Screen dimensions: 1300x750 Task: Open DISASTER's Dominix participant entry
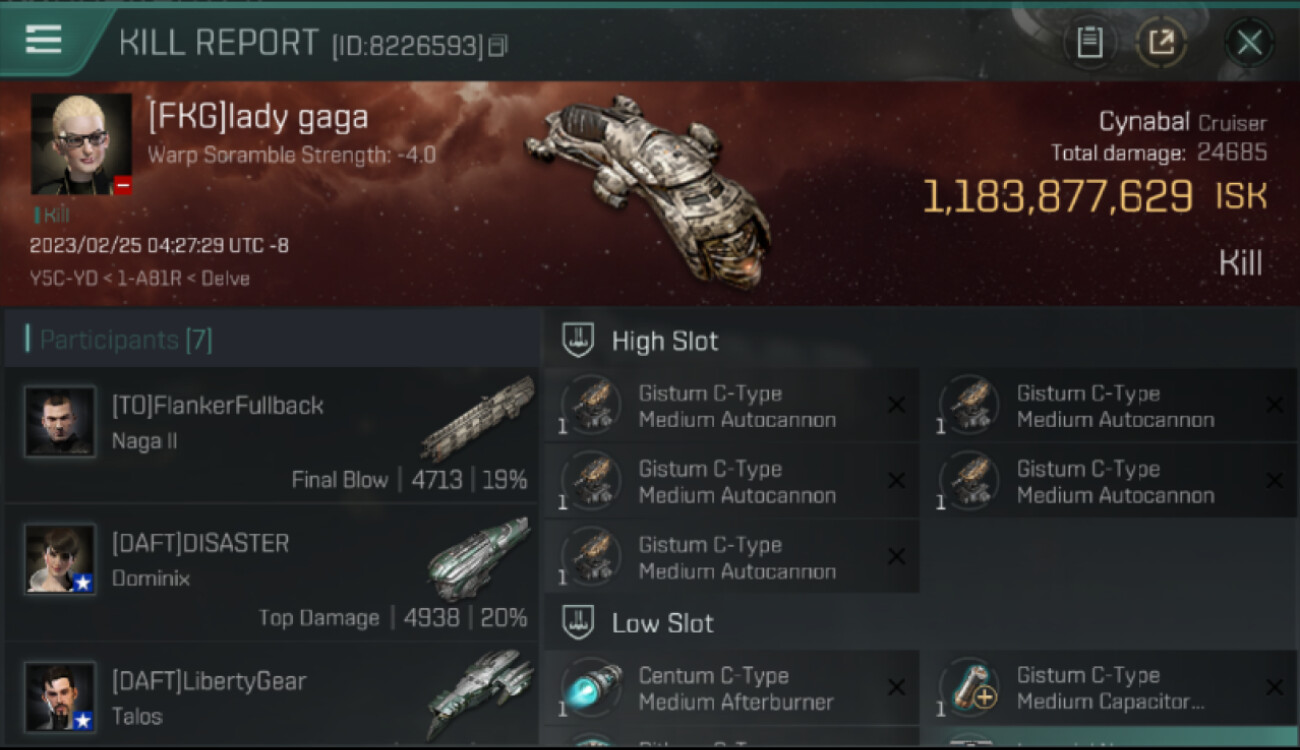click(272, 574)
